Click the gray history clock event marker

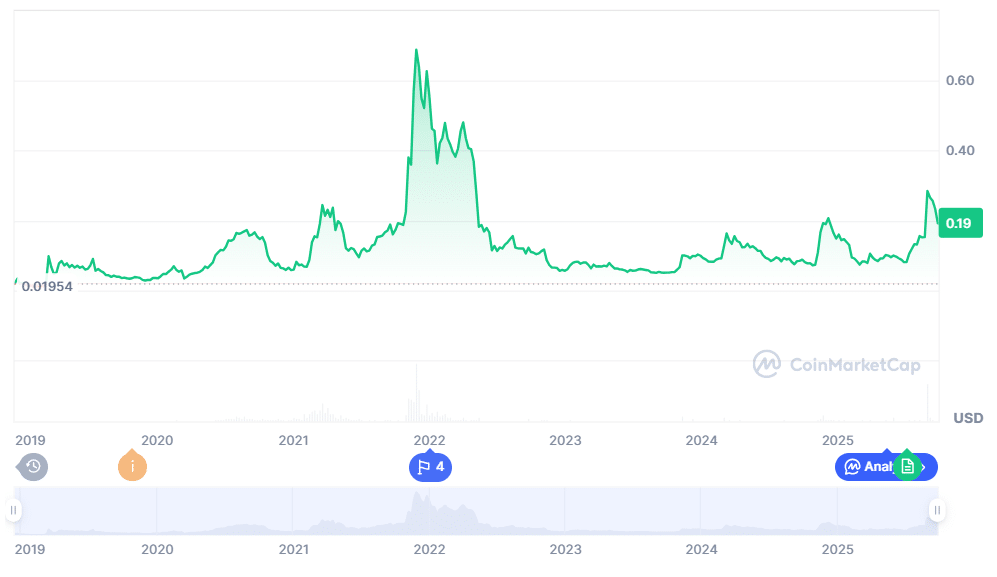33,466
